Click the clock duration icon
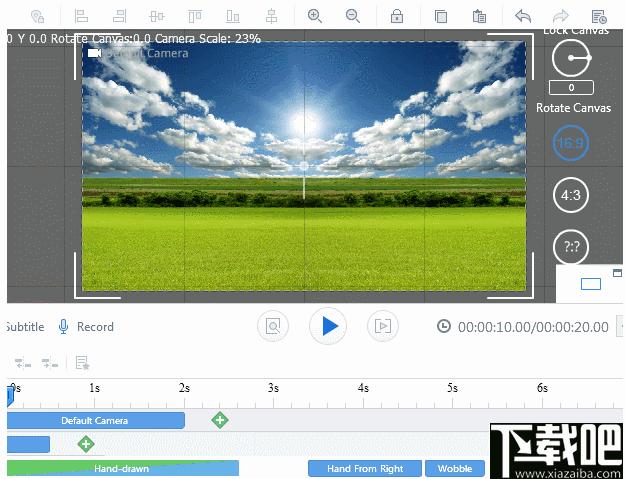The width and height of the screenshot is (625, 479). pos(444,326)
